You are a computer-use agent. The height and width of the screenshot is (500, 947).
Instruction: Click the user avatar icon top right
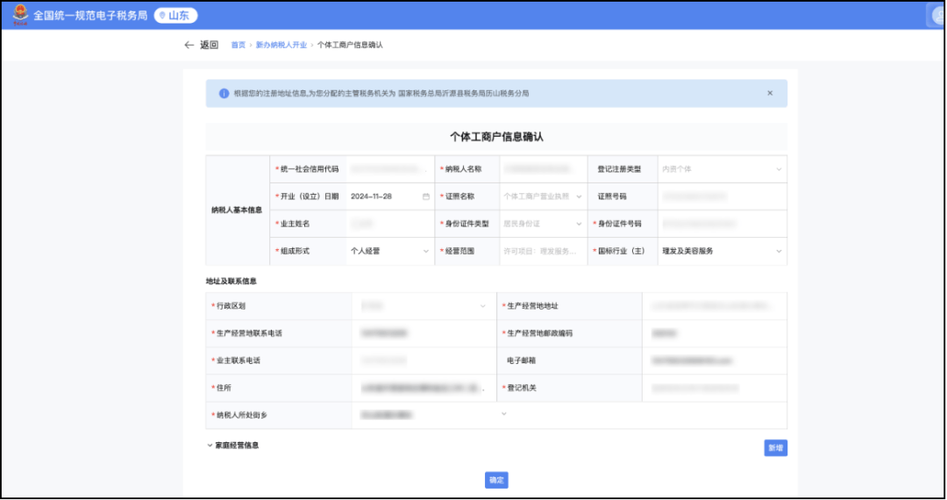click(936, 15)
